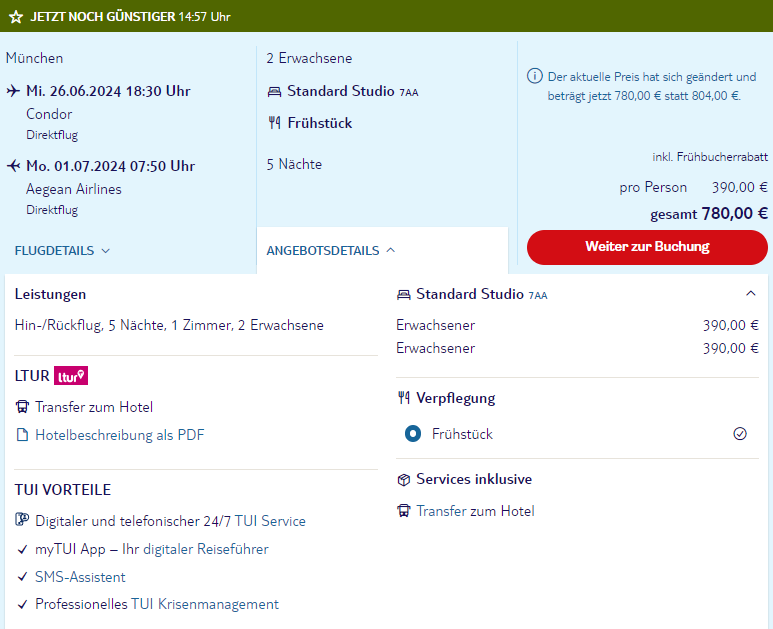Click the bed icon in the Standard Studio details header
Image resolution: width=773 pixels, height=629 pixels.
404,294
